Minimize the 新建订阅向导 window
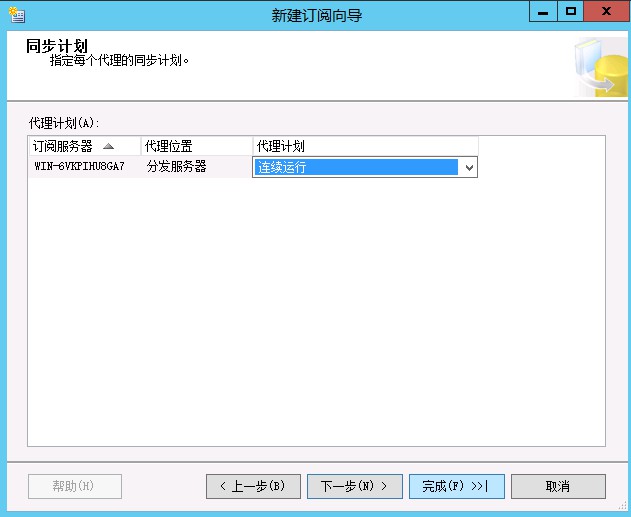The image size is (631, 517). [544, 11]
